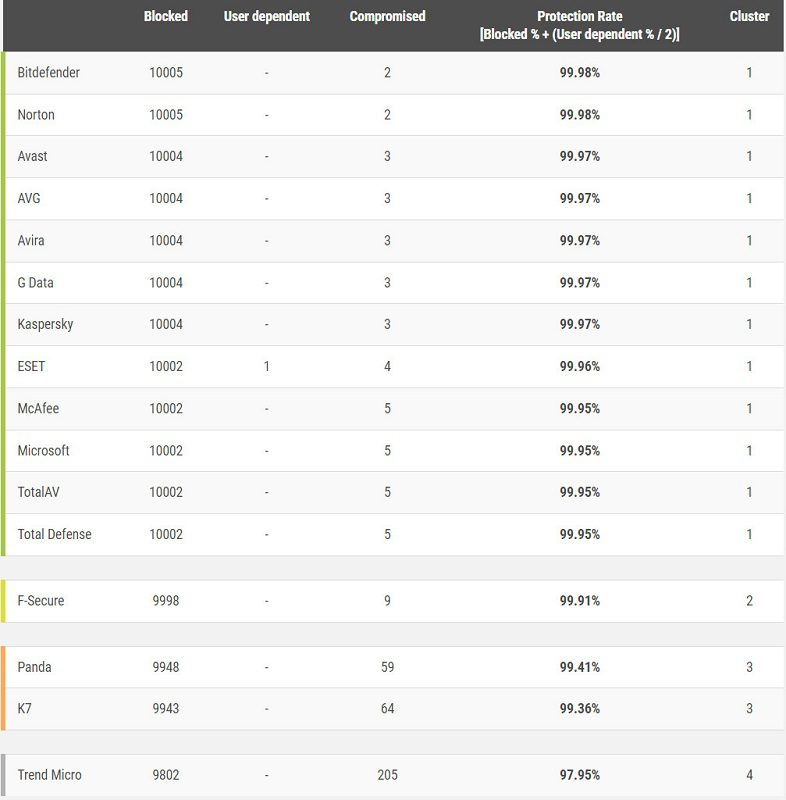Image resolution: width=786 pixels, height=800 pixels.
Task: Select the Bitdefender row name
Action: tap(48, 72)
